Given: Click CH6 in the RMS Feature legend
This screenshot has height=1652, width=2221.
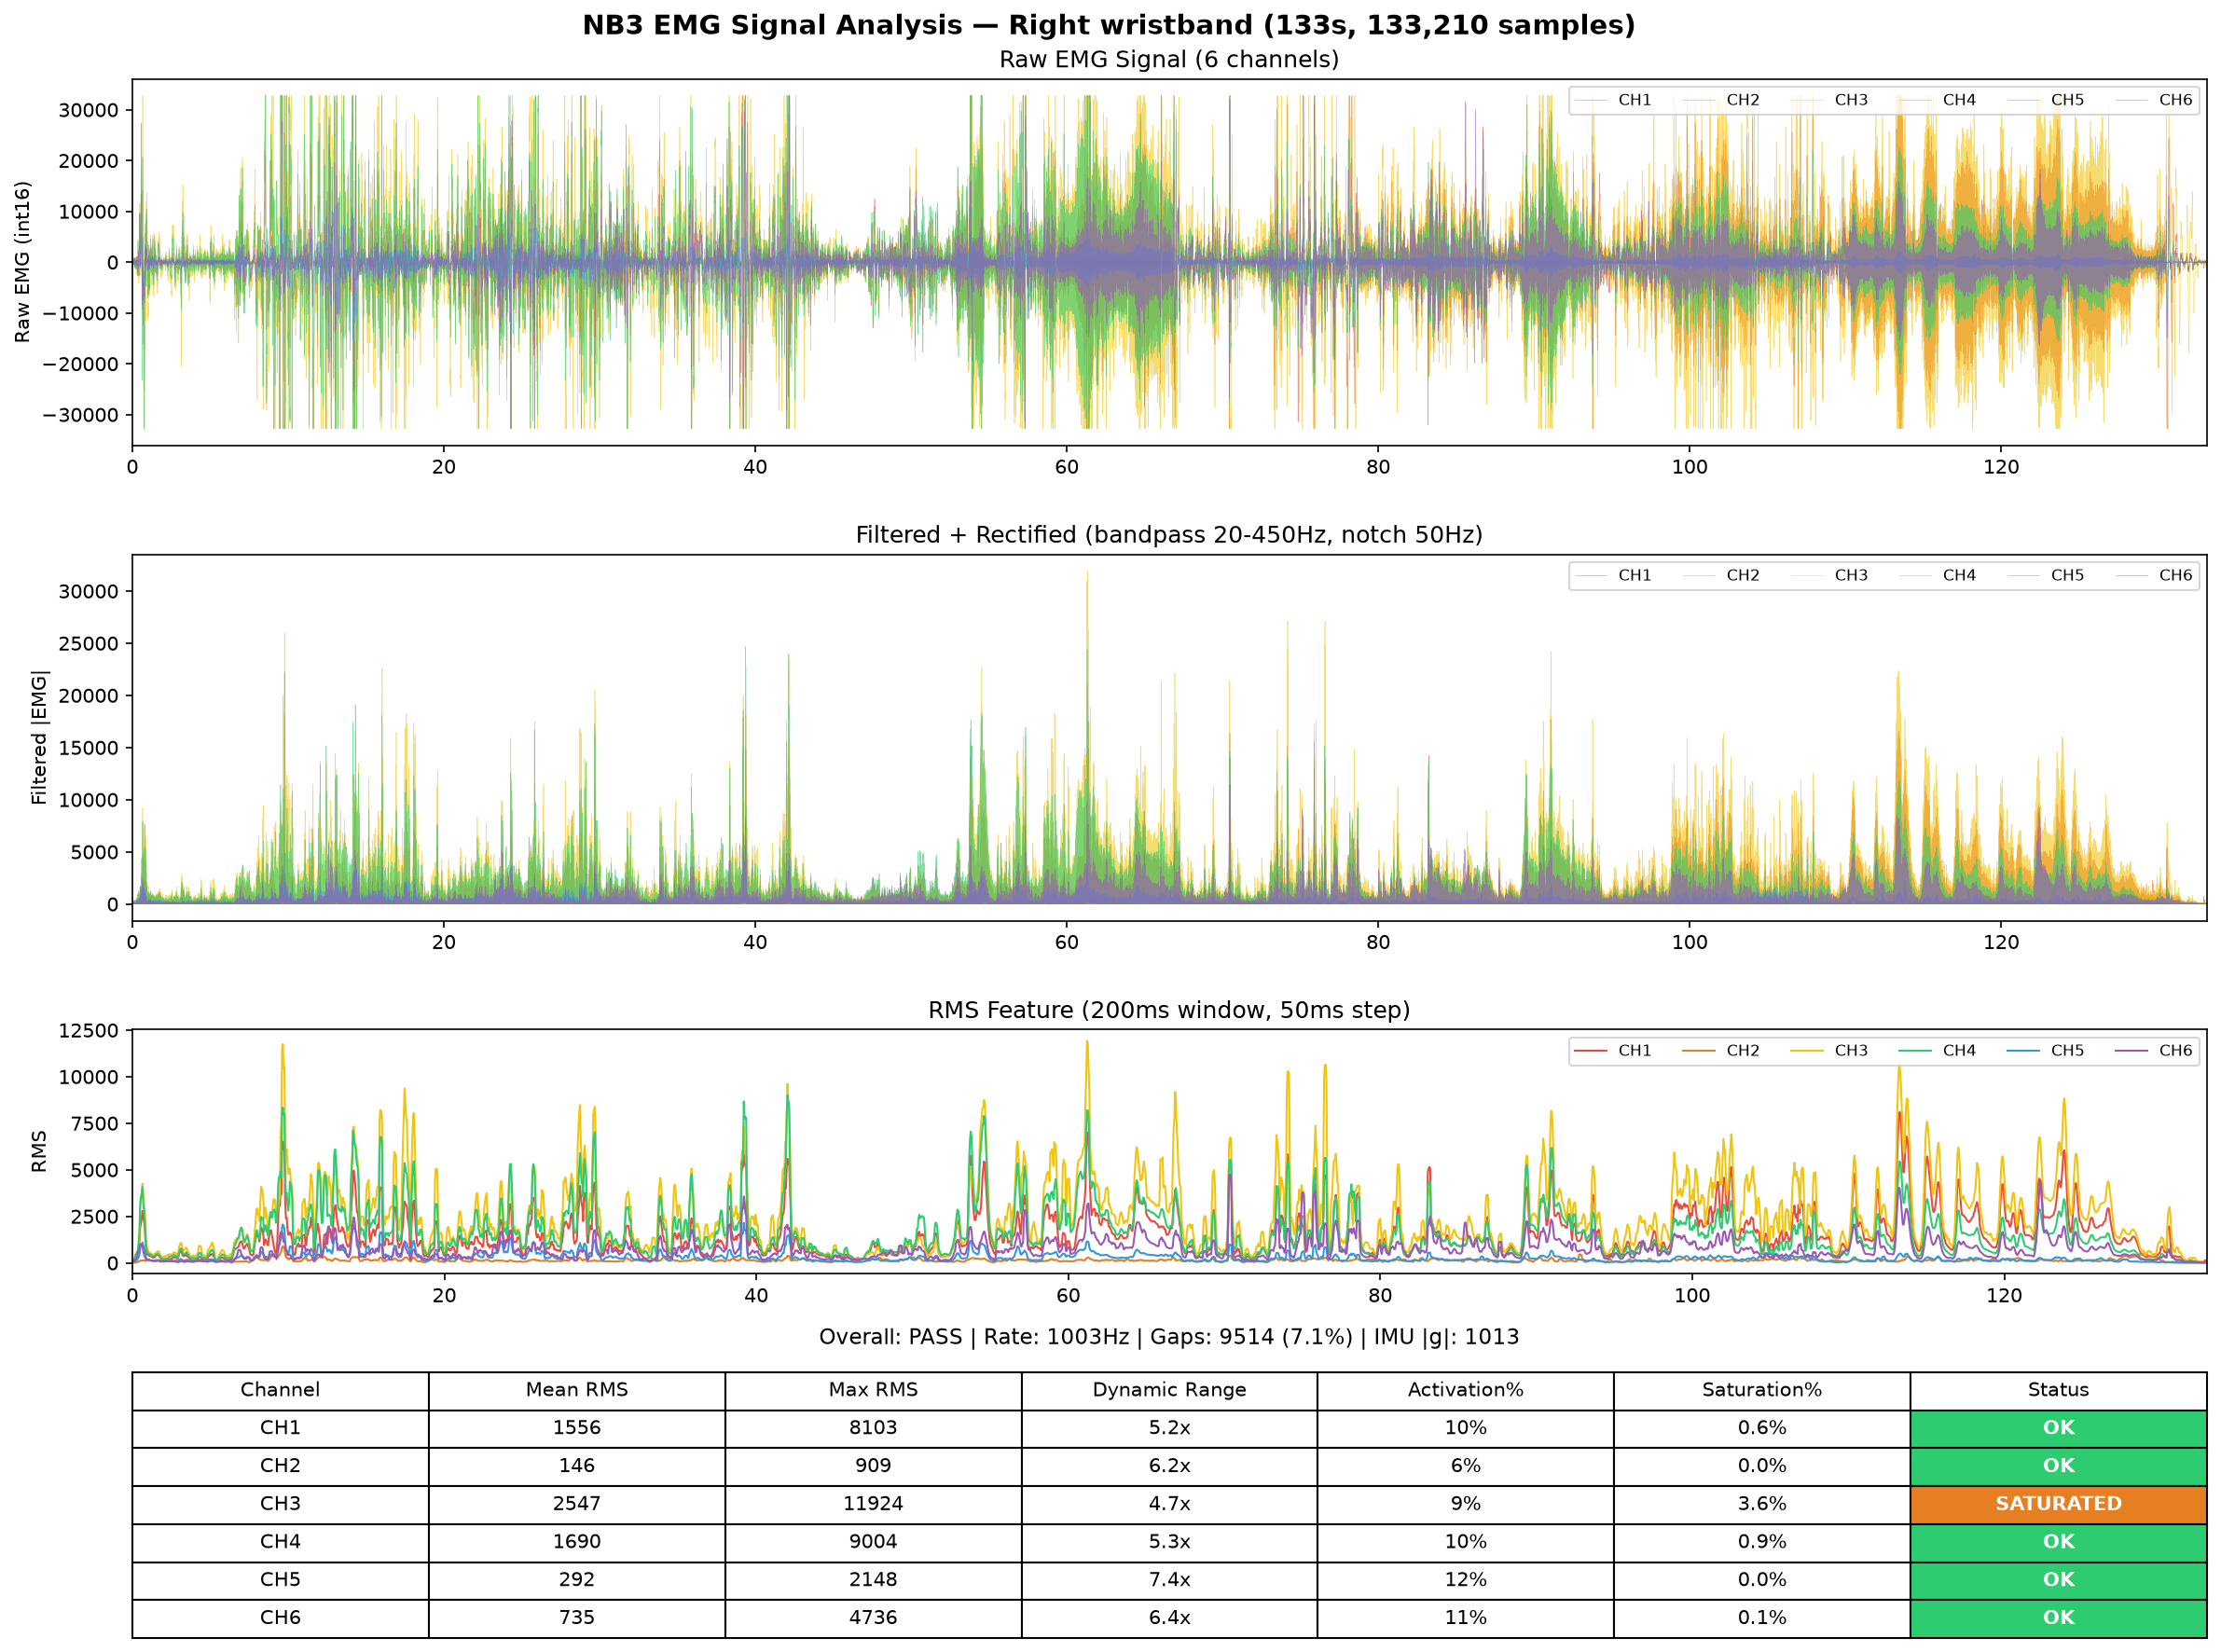Looking at the screenshot, I should coord(2152,1050).
